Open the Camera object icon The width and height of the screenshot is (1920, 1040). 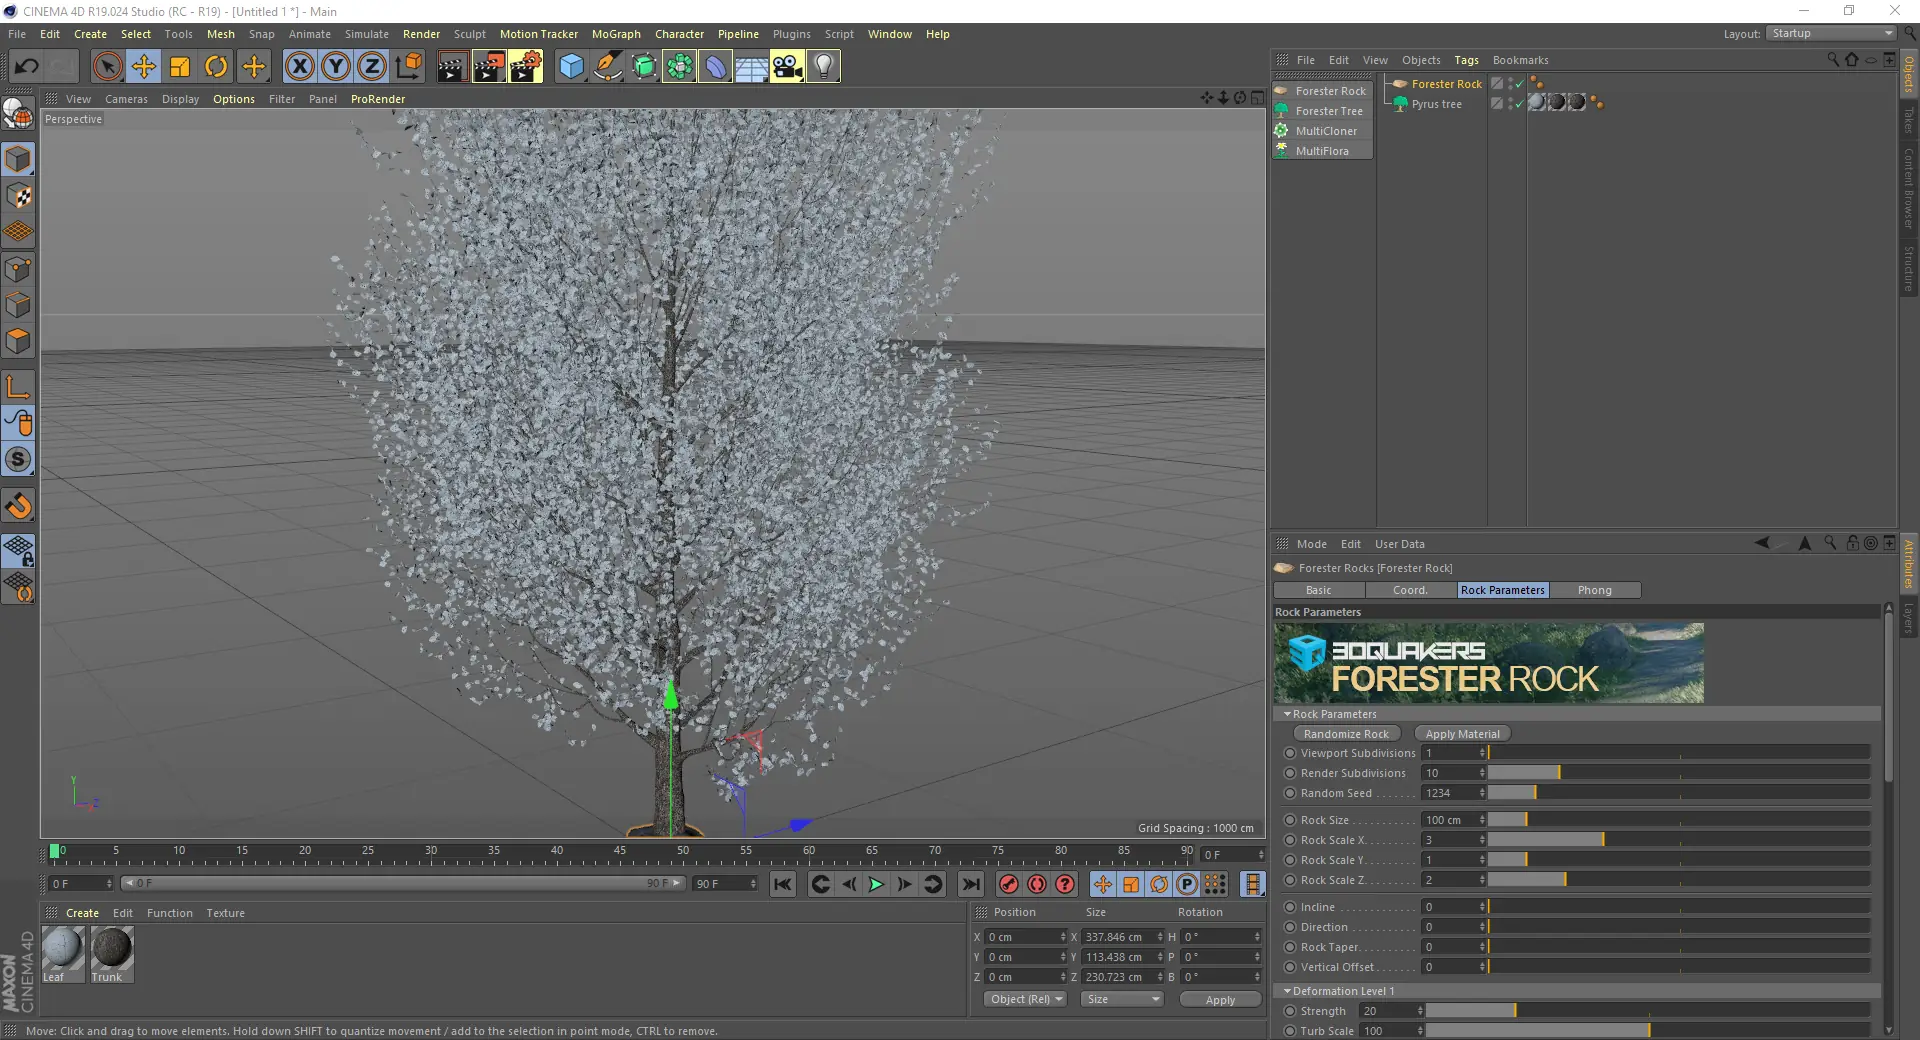(x=787, y=67)
